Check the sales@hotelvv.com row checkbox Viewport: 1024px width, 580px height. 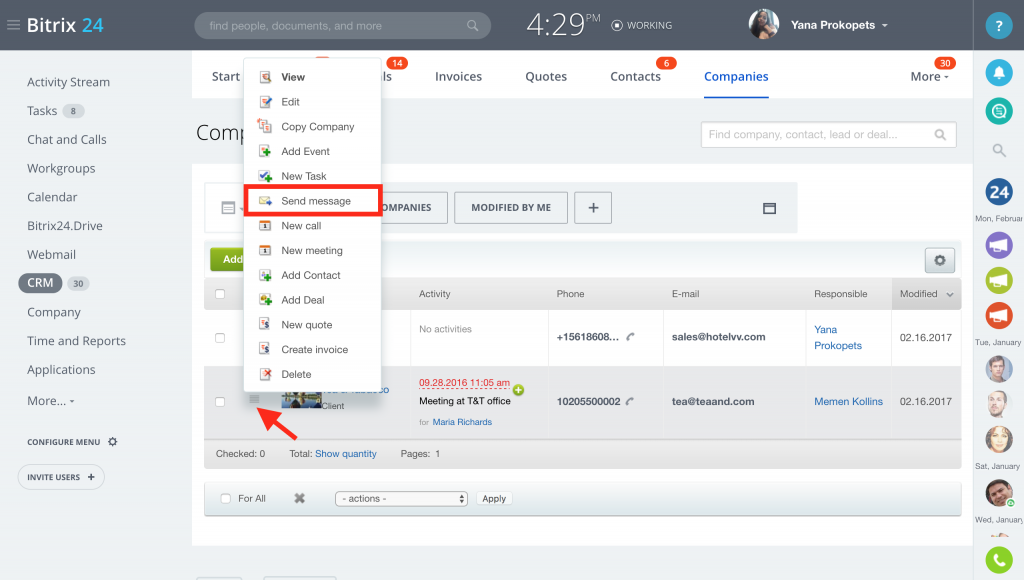[220, 338]
